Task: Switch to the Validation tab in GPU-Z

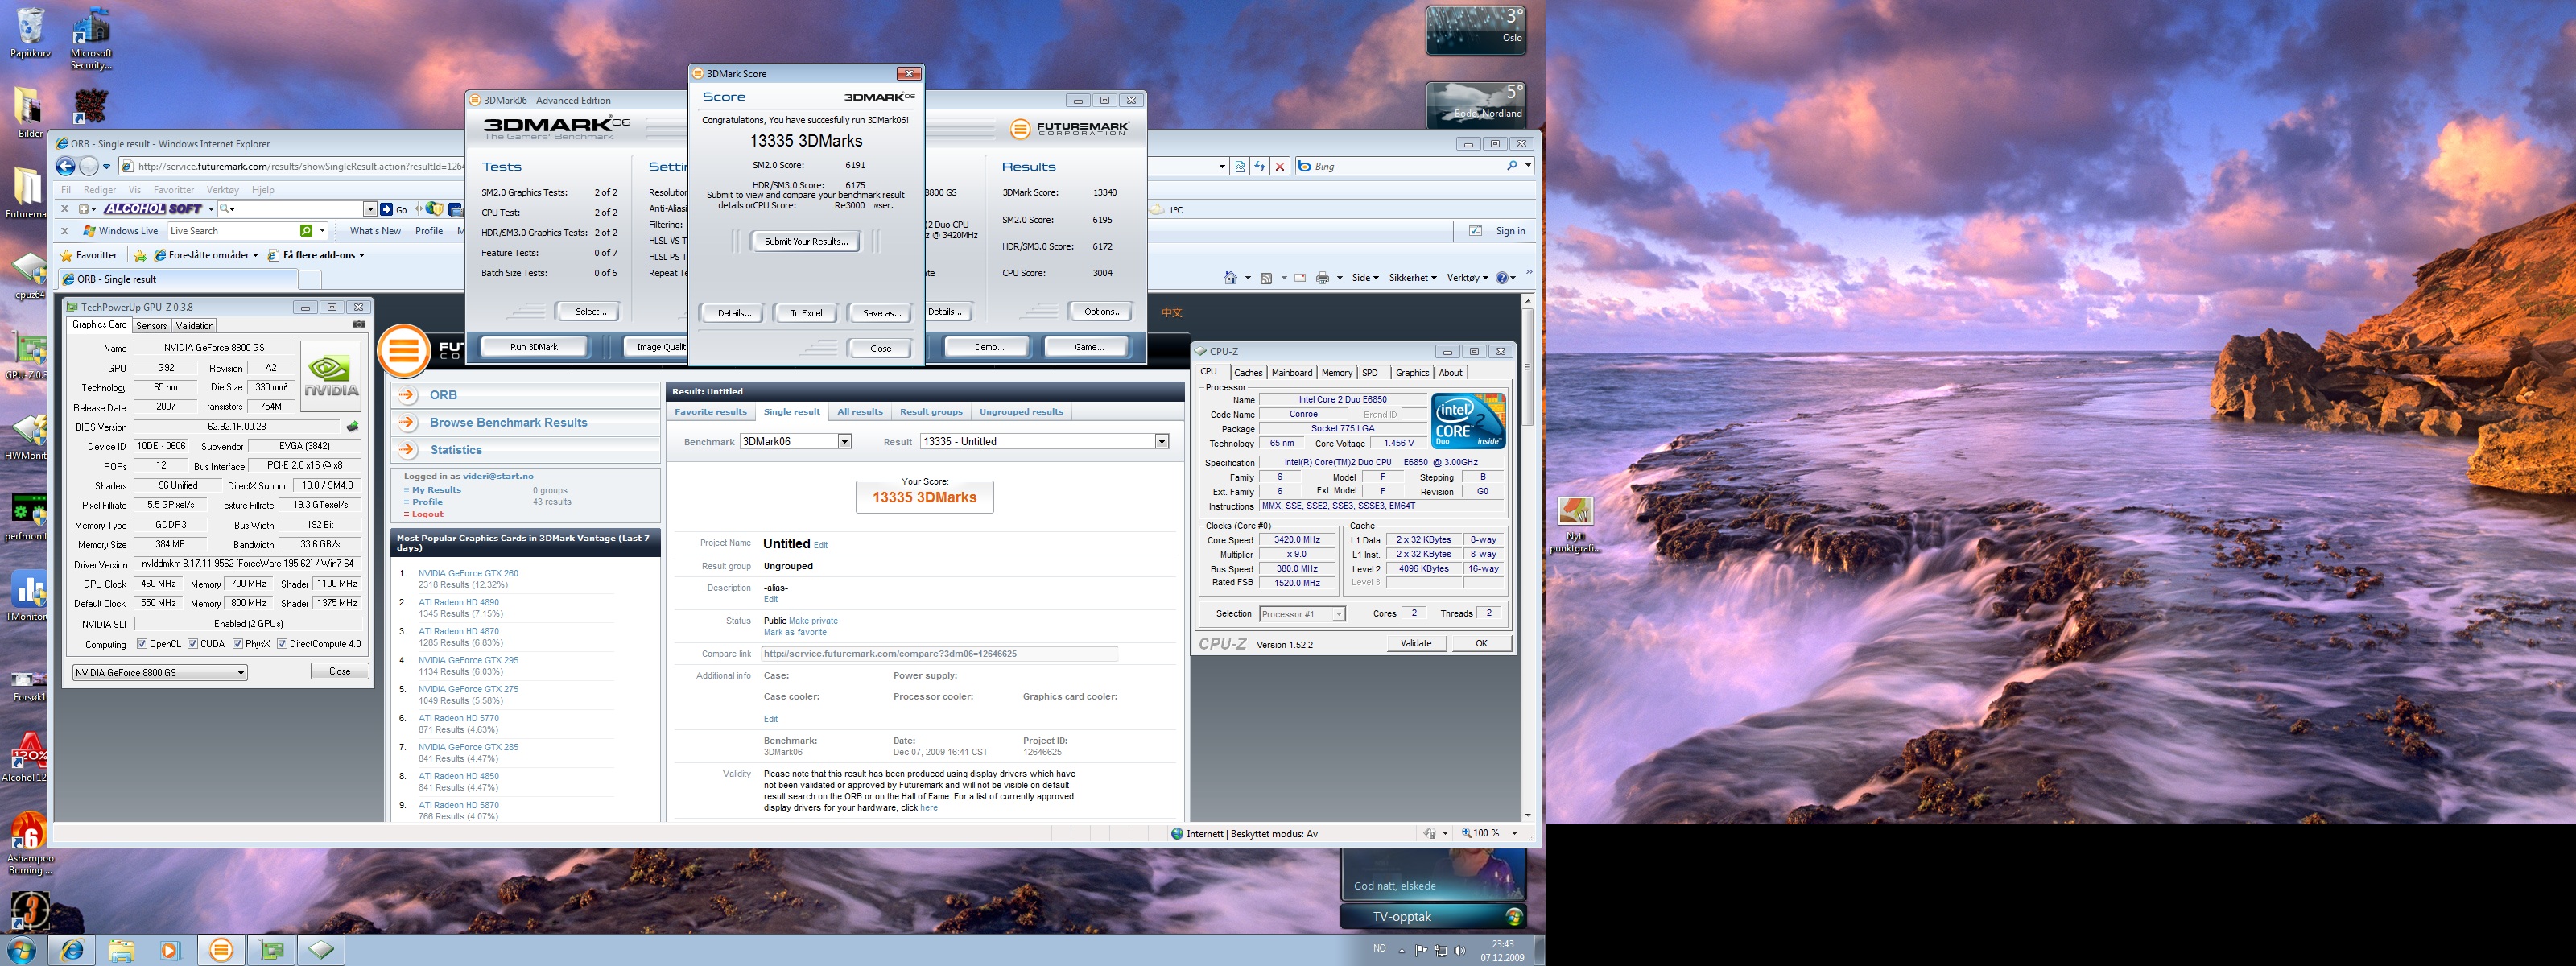Action: tap(194, 326)
